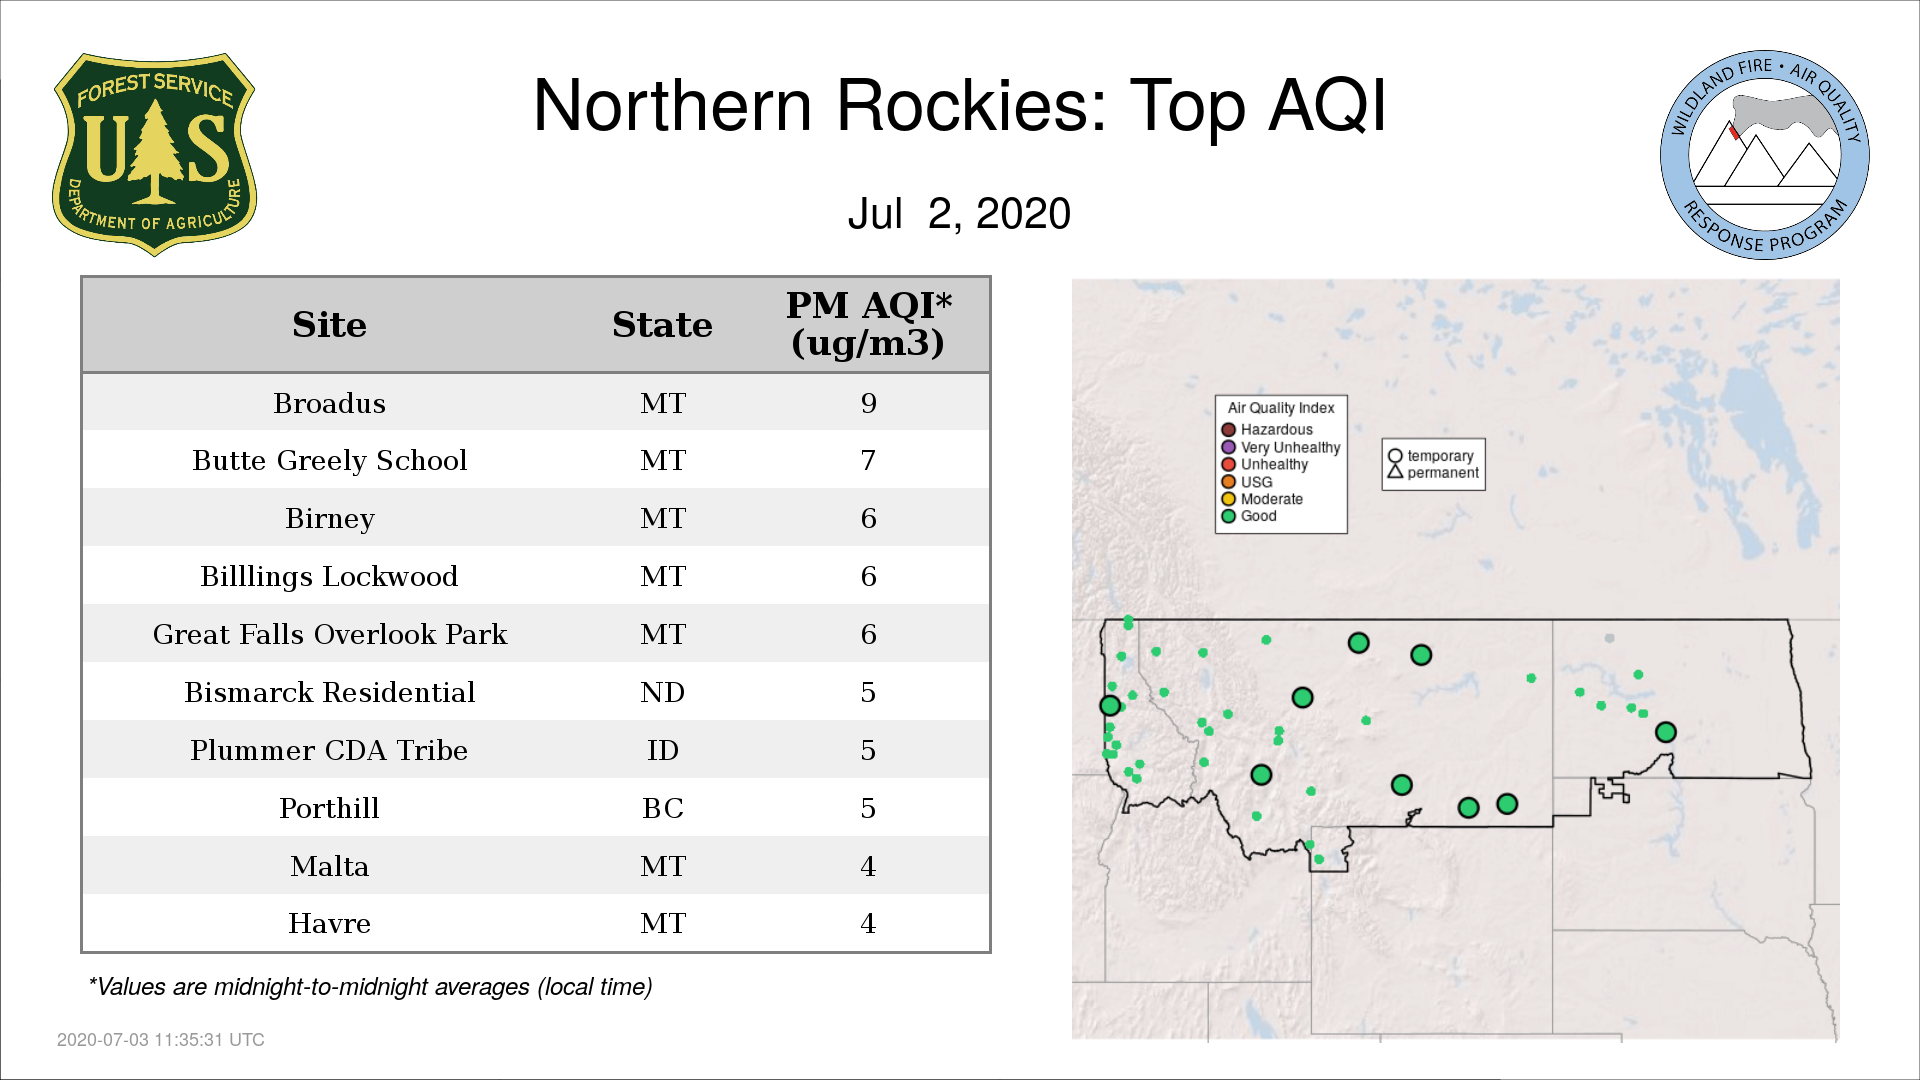Click the Good green legend swatch
The image size is (1920, 1080).
(x=1229, y=516)
